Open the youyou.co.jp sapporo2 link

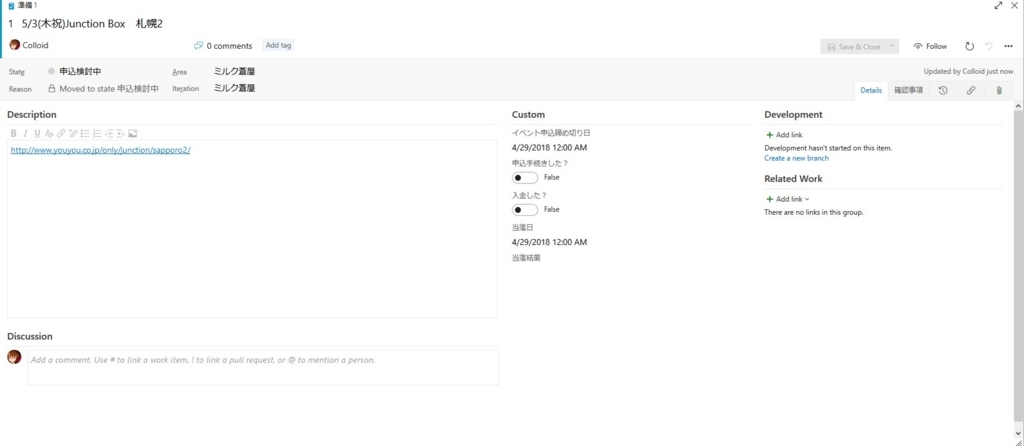(x=101, y=150)
